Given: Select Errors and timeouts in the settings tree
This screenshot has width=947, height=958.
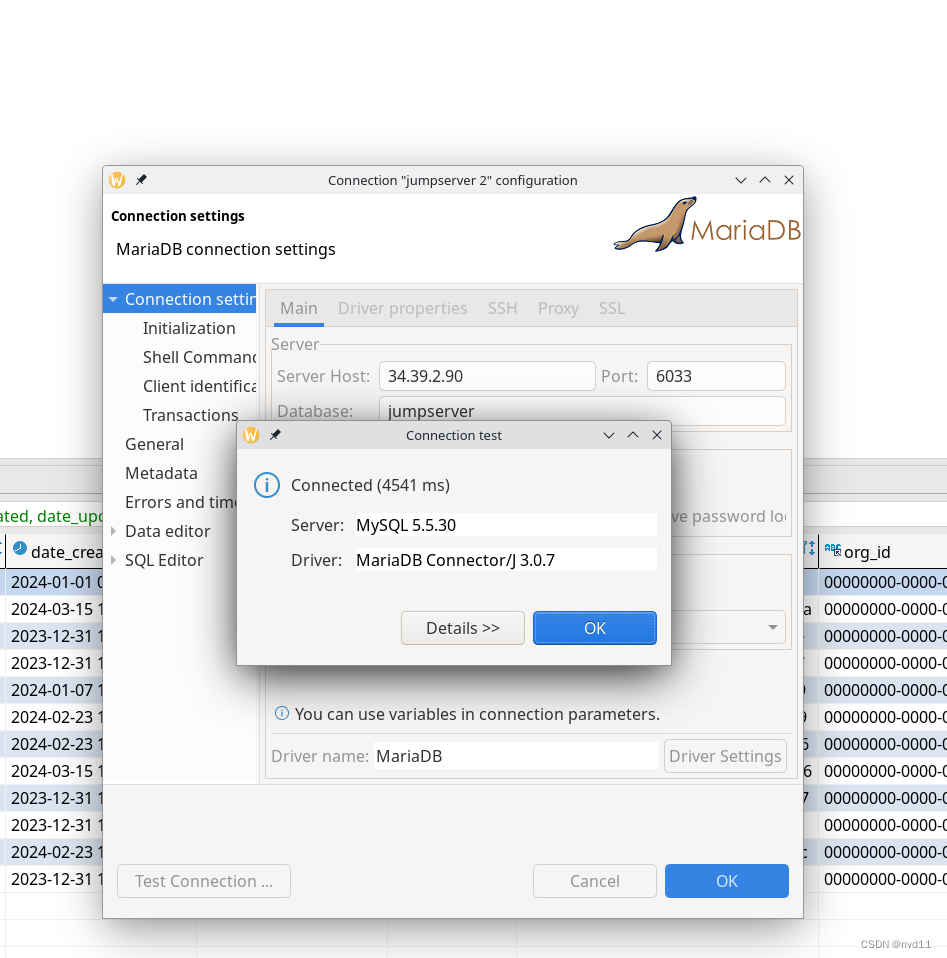Looking at the screenshot, I should [x=180, y=502].
